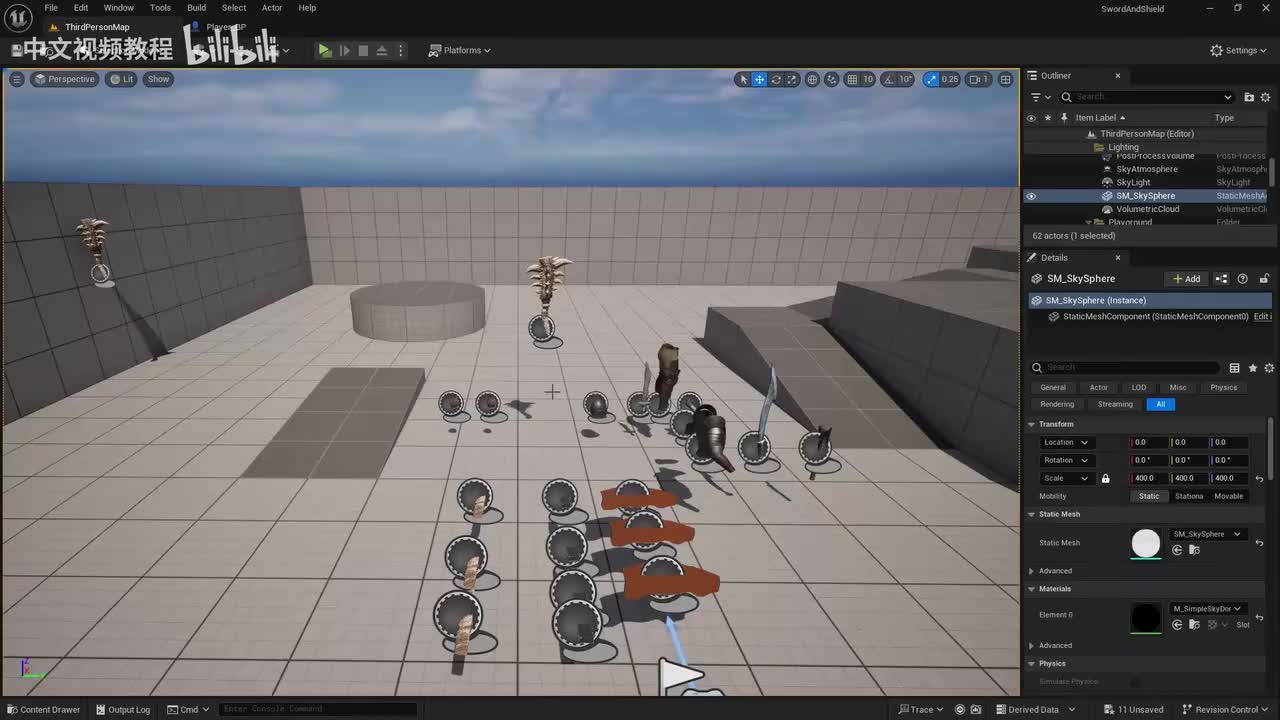Toggle scale snapping in the viewport
This screenshot has width=1280, height=720.
click(x=932, y=79)
